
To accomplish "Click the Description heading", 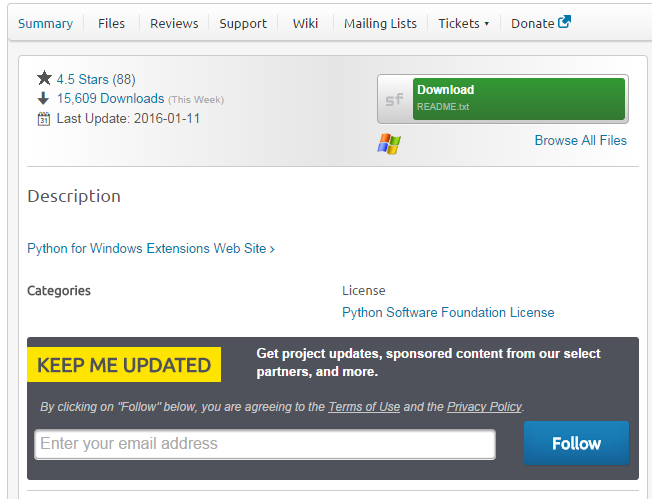I will coord(74,196).
